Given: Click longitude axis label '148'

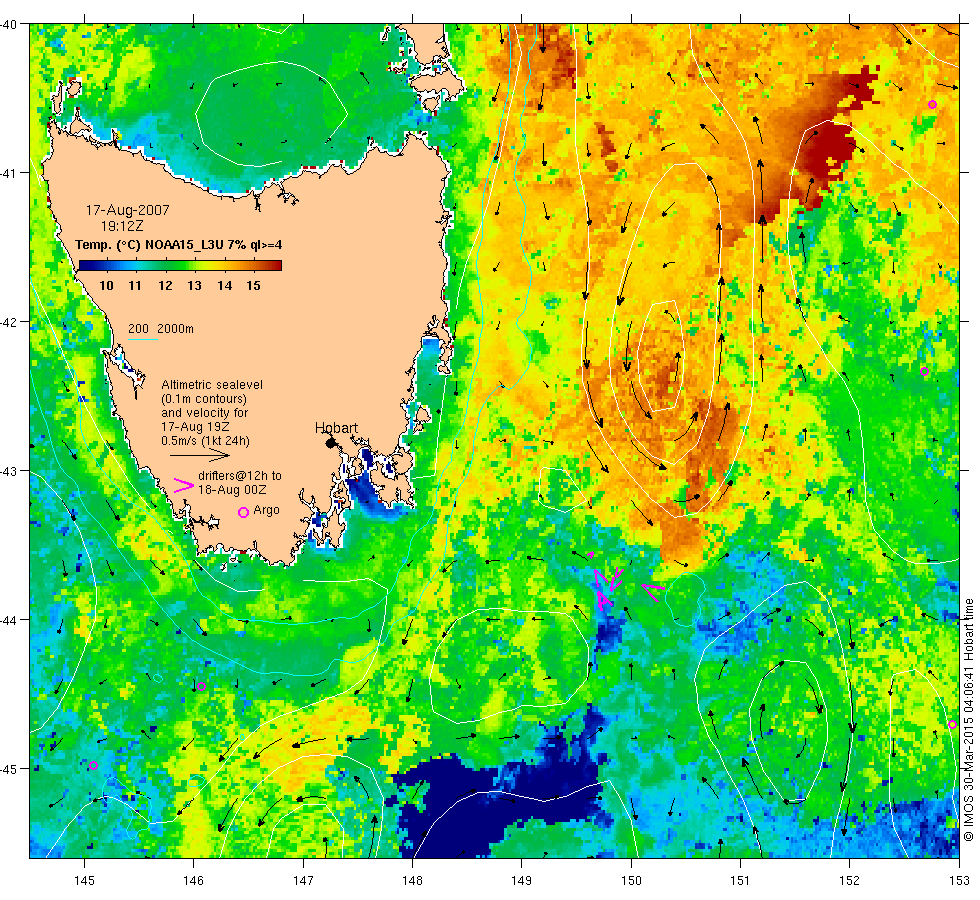Looking at the screenshot, I should pos(412,881).
